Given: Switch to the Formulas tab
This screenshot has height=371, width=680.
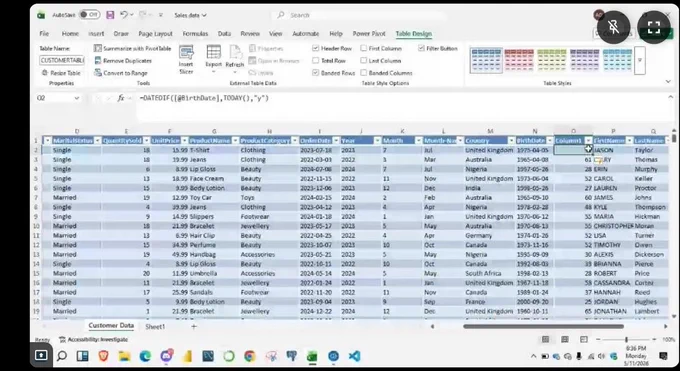Looking at the screenshot, I should click(x=195, y=33).
